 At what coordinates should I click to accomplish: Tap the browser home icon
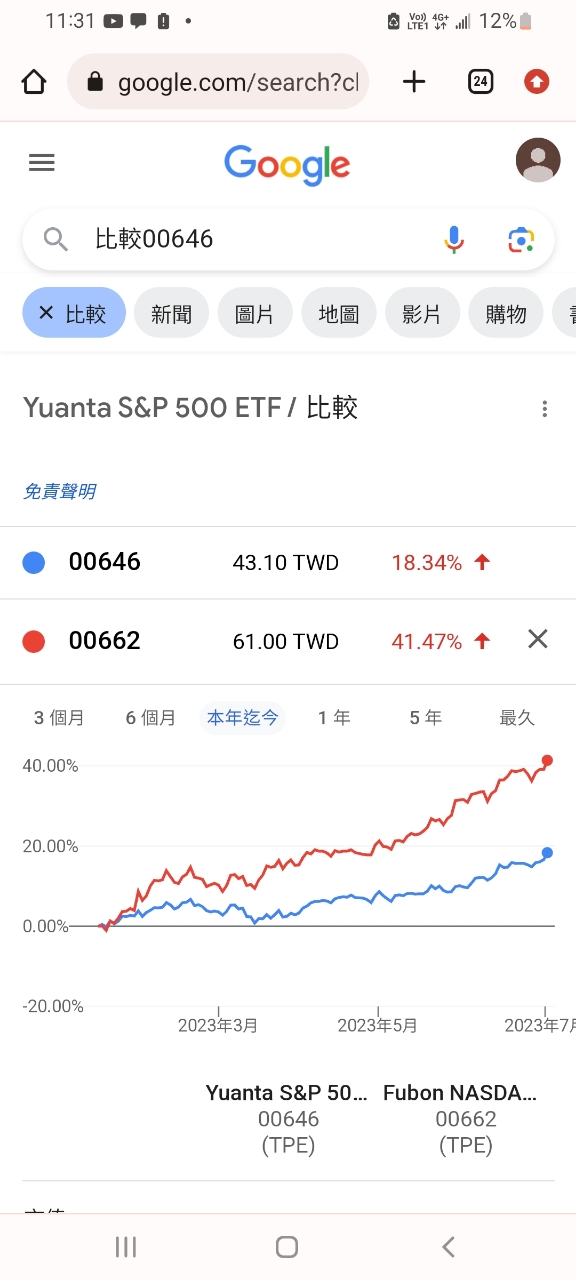click(x=34, y=82)
